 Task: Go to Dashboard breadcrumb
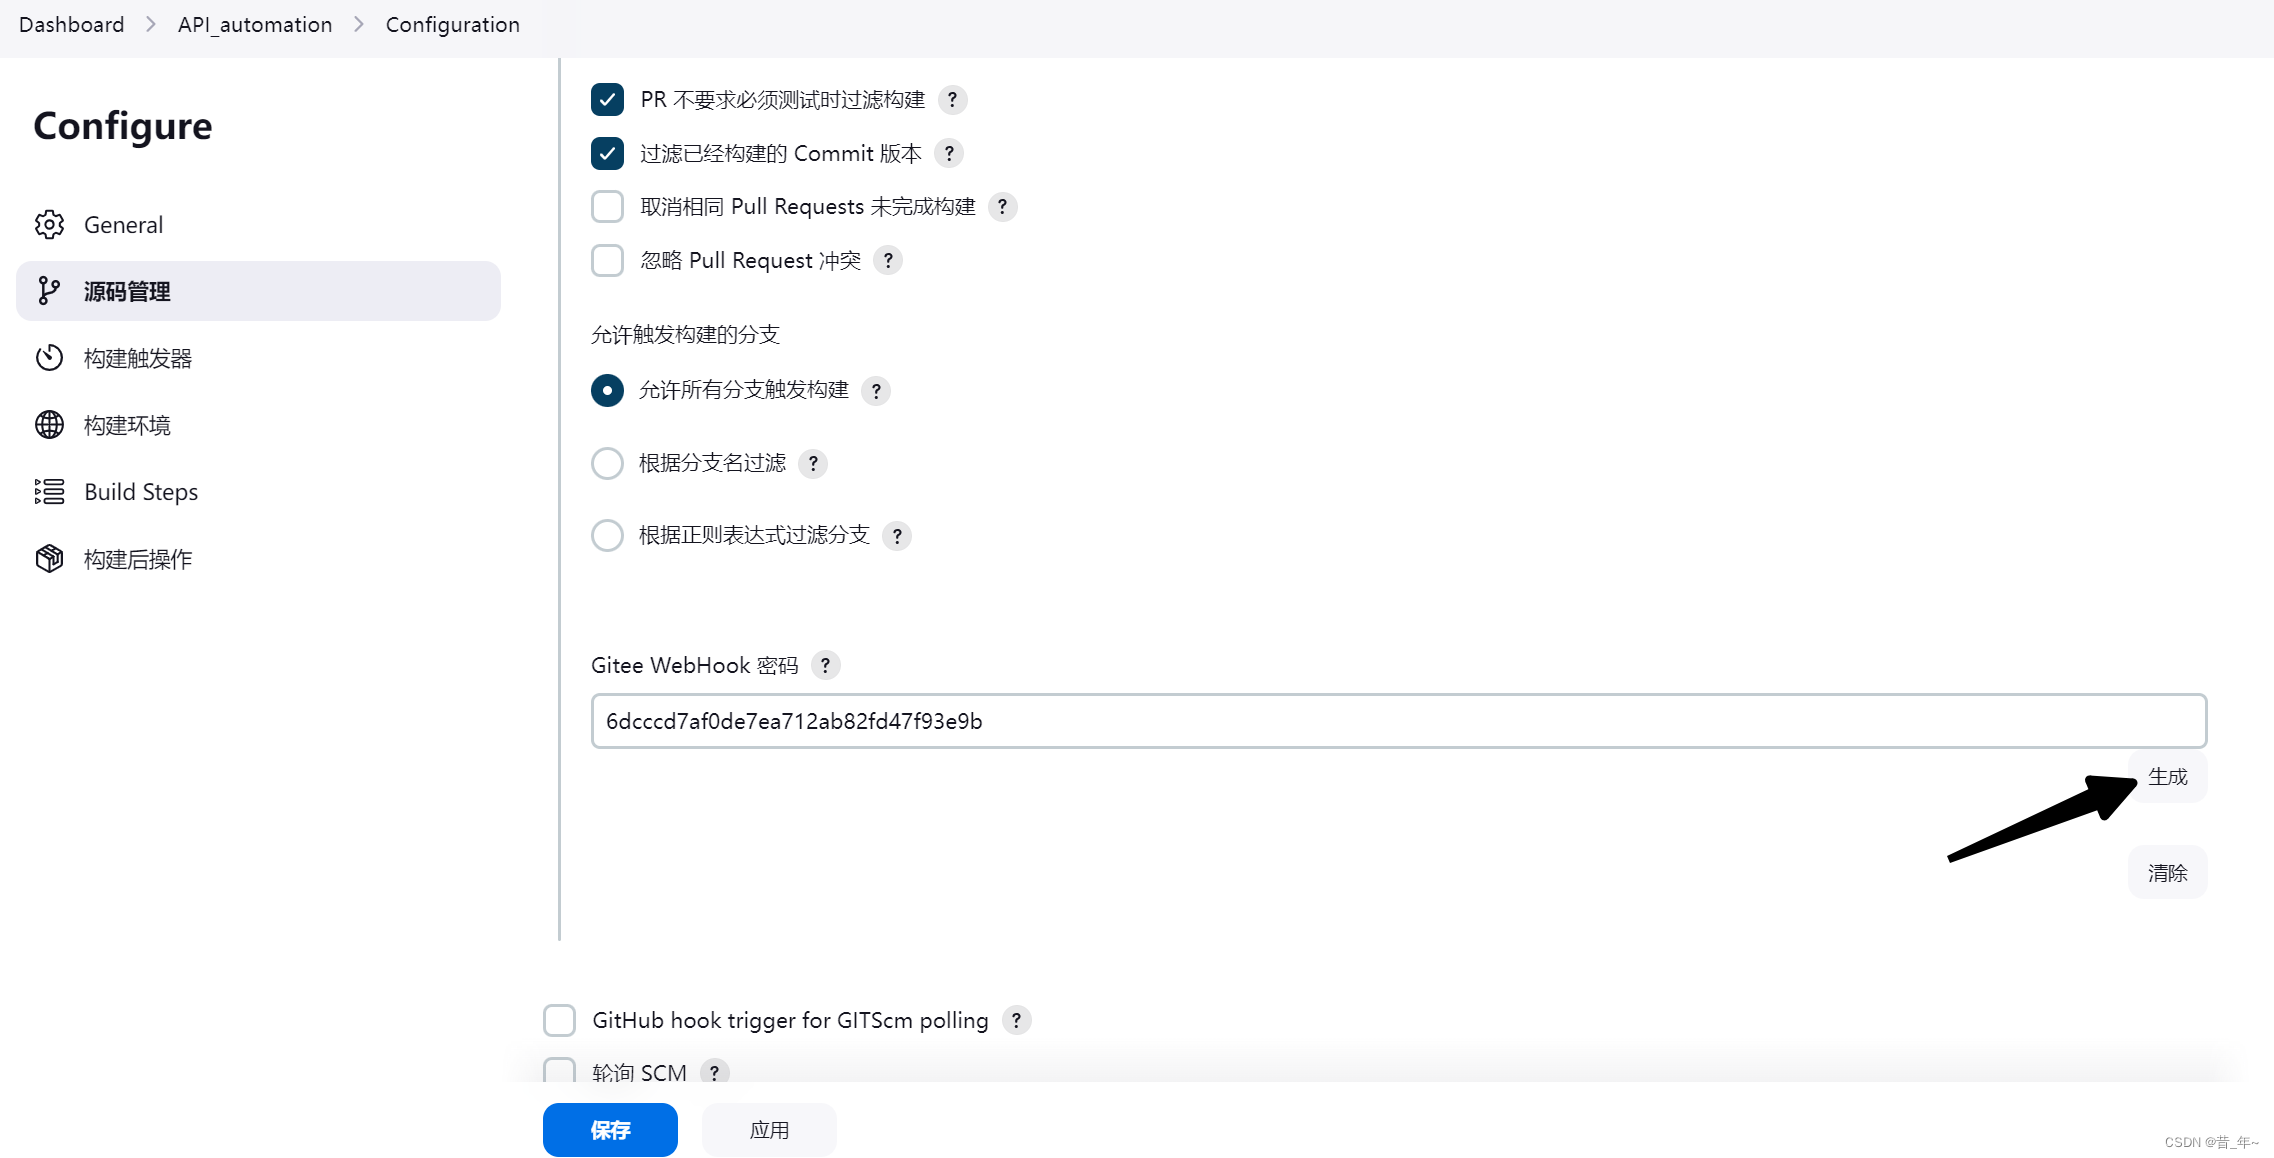[x=72, y=25]
